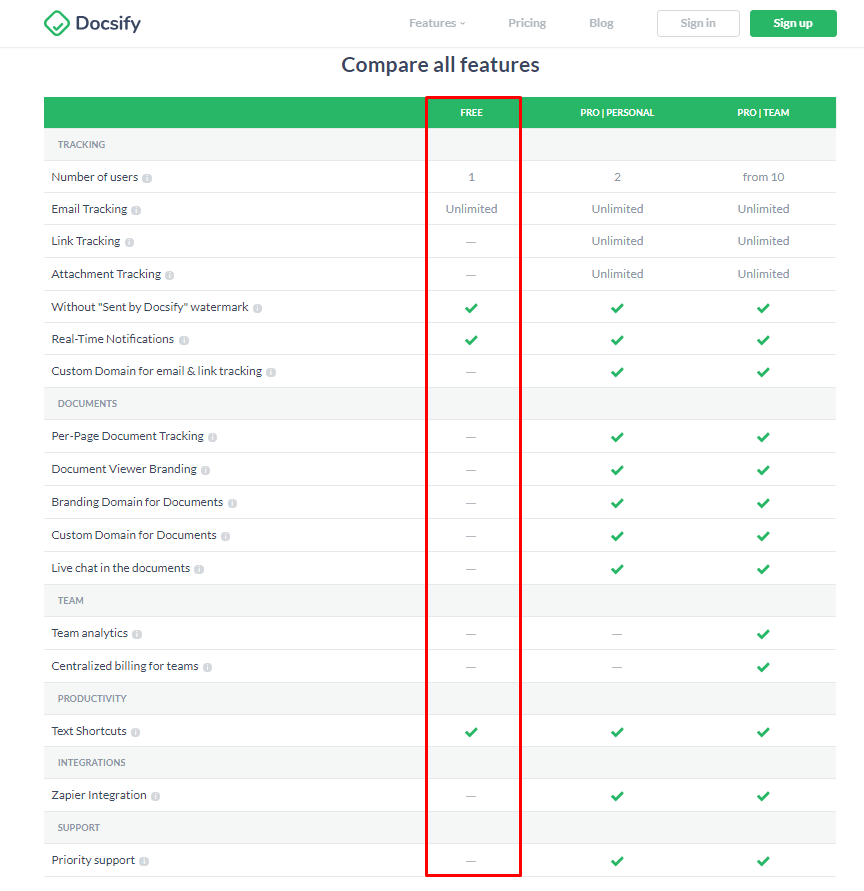Click Free plan checkmark for Text Shortcuts
Viewport: 864px width, 891px height.
471,732
